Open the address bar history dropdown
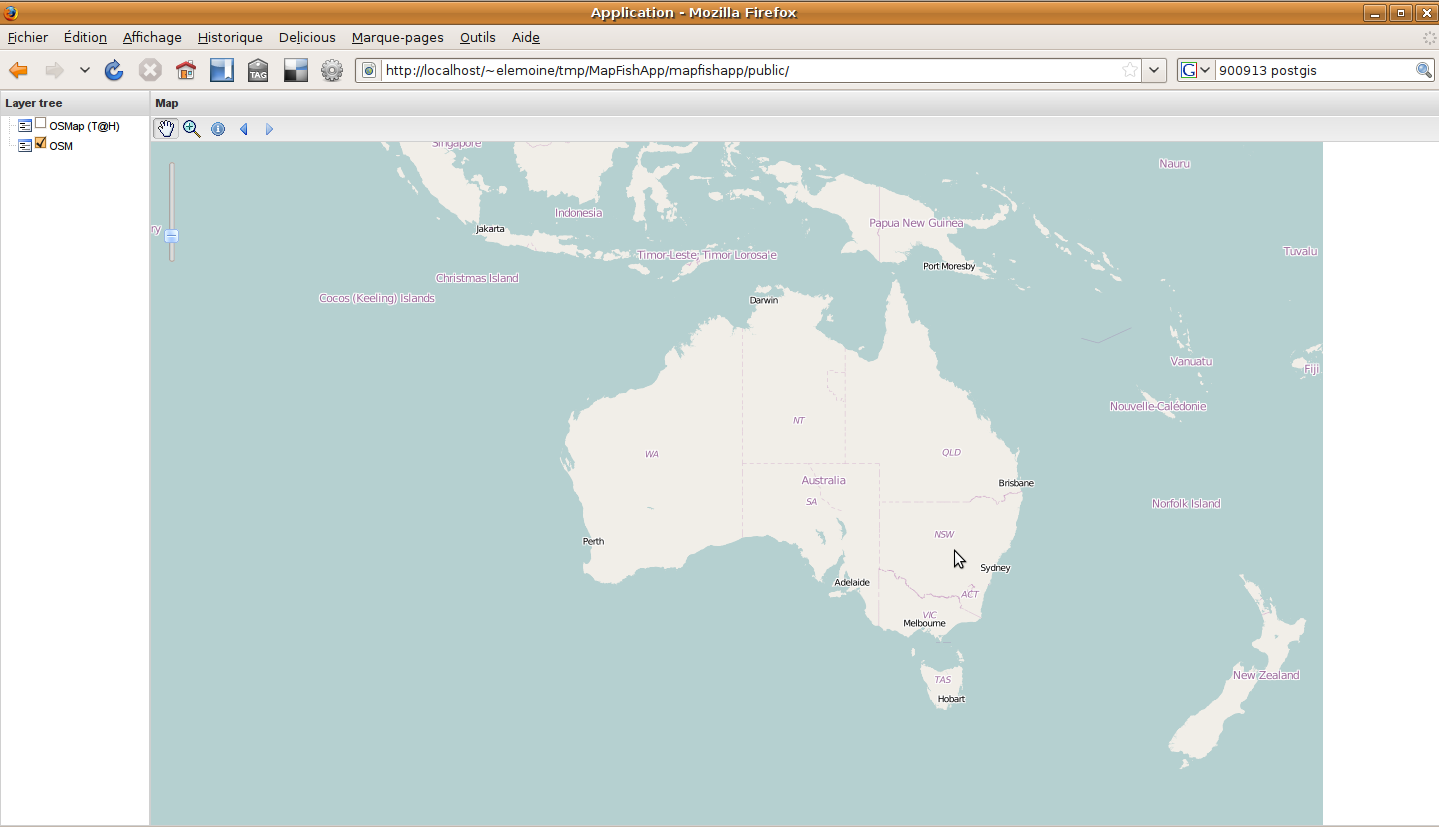This screenshot has height=827, width=1439. pos(1155,70)
